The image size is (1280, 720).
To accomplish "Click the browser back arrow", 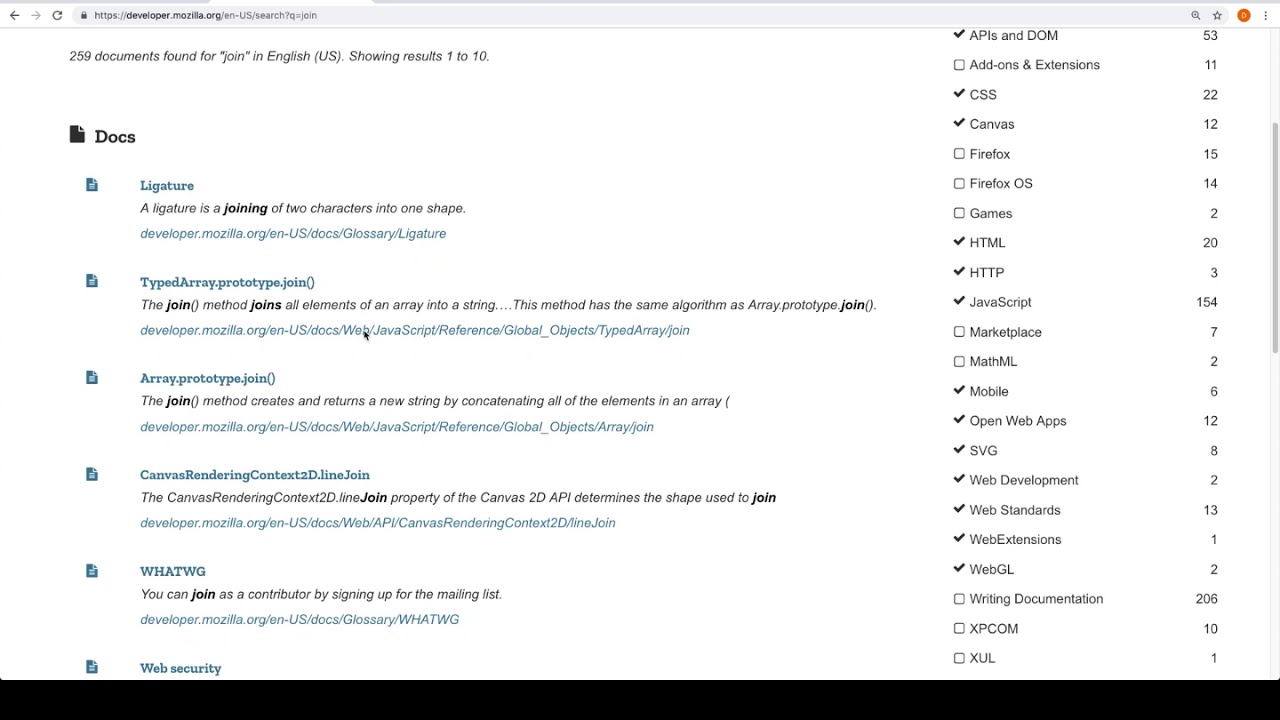I will click(14, 15).
